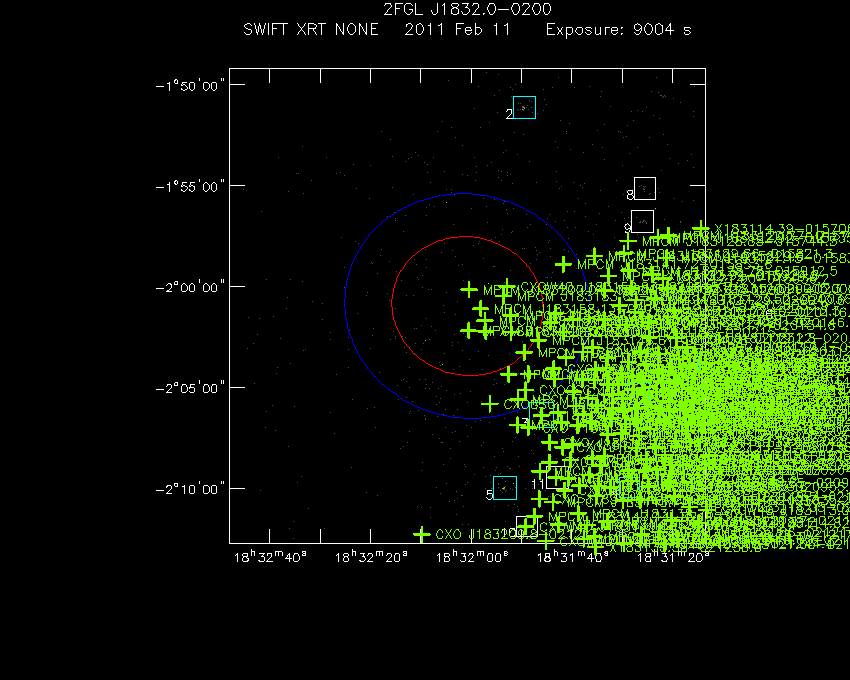Click the source number 11 label
Viewport: 850px width, 680px height.
pos(538,484)
